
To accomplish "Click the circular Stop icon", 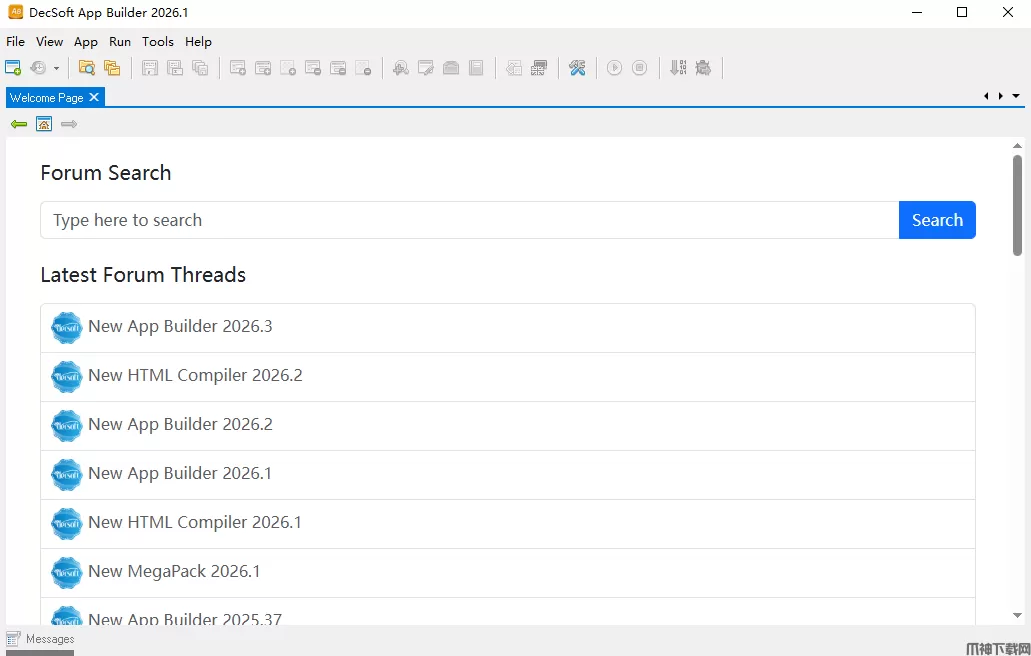I will tap(640, 67).
